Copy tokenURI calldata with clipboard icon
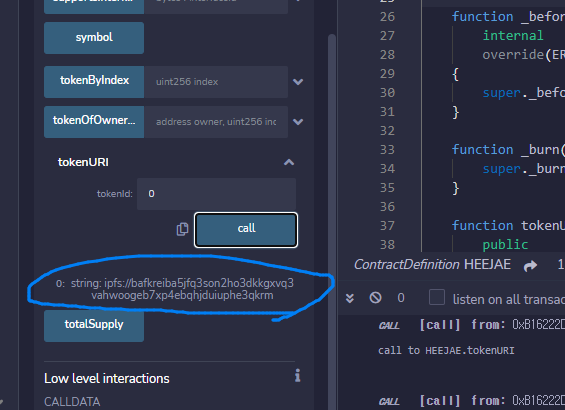The height and width of the screenshot is (410, 565). pos(182,229)
